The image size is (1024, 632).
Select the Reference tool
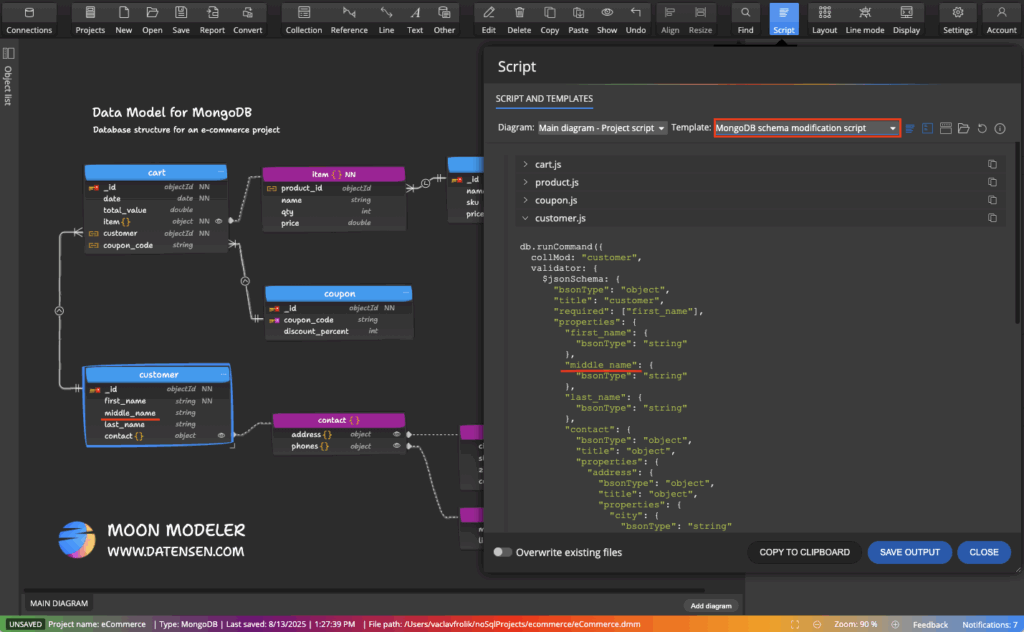pos(349,20)
